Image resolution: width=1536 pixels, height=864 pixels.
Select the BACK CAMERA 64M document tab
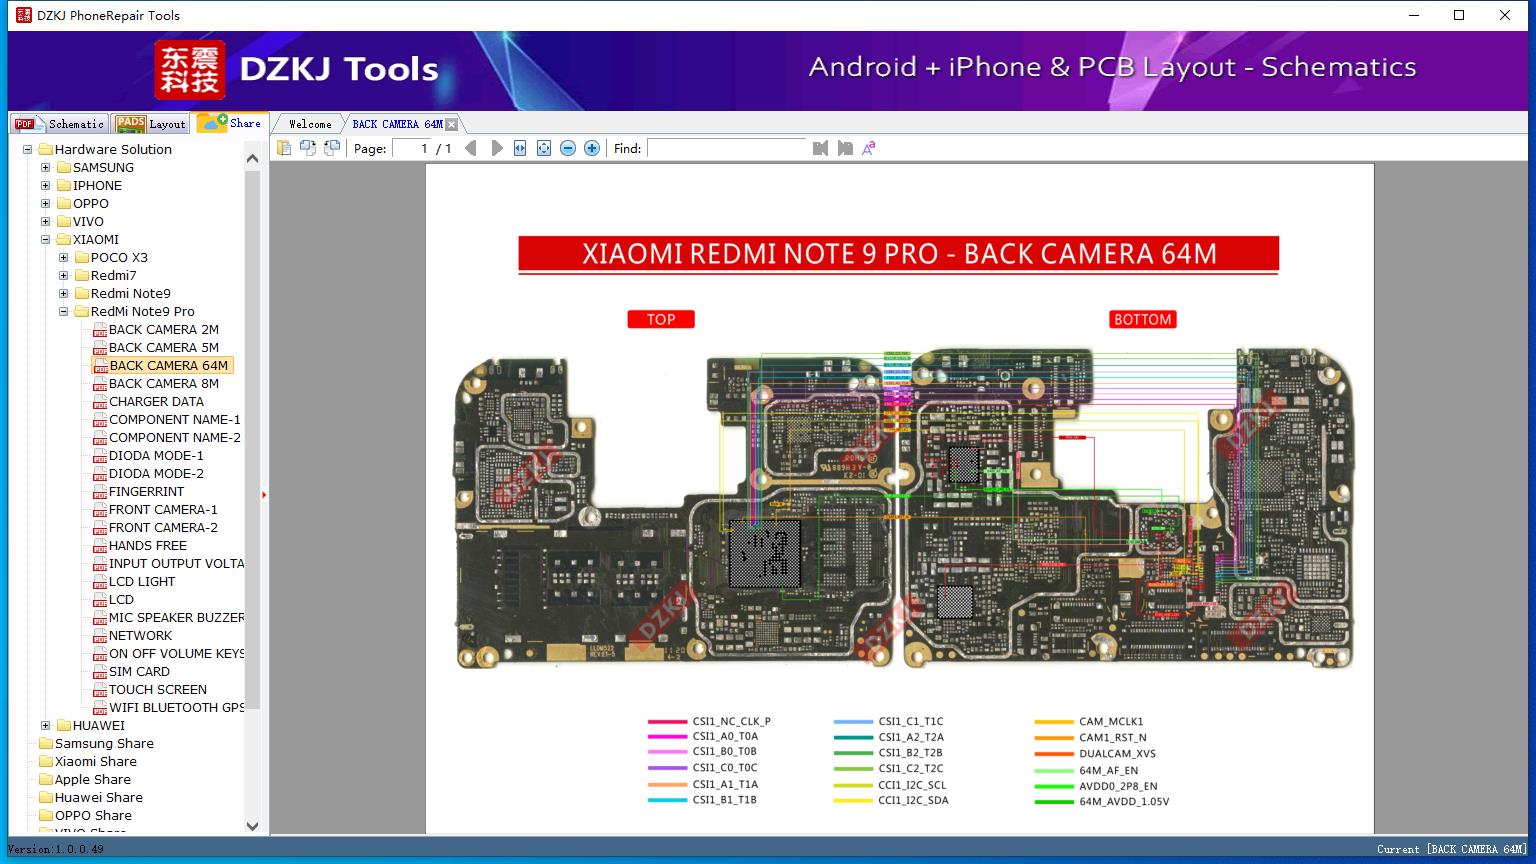coord(397,124)
